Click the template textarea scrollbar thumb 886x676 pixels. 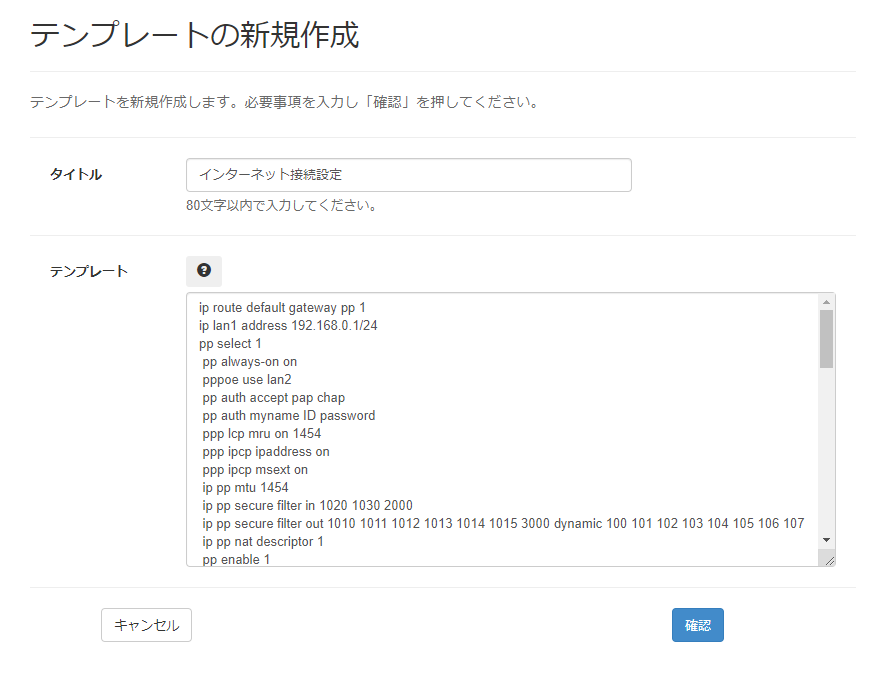(x=826, y=339)
